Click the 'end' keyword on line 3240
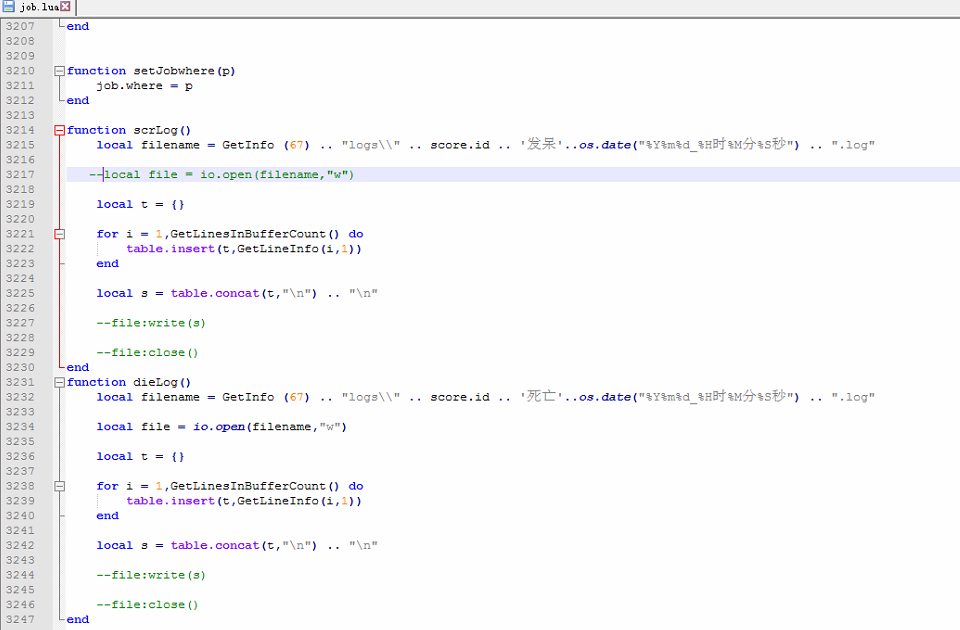960x630 pixels. click(x=107, y=516)
